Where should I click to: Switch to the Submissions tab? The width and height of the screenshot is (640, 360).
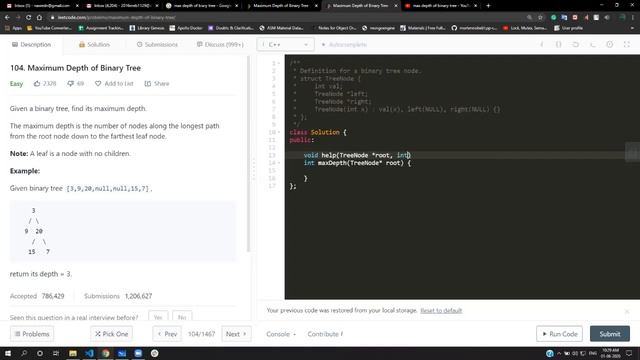157,44
